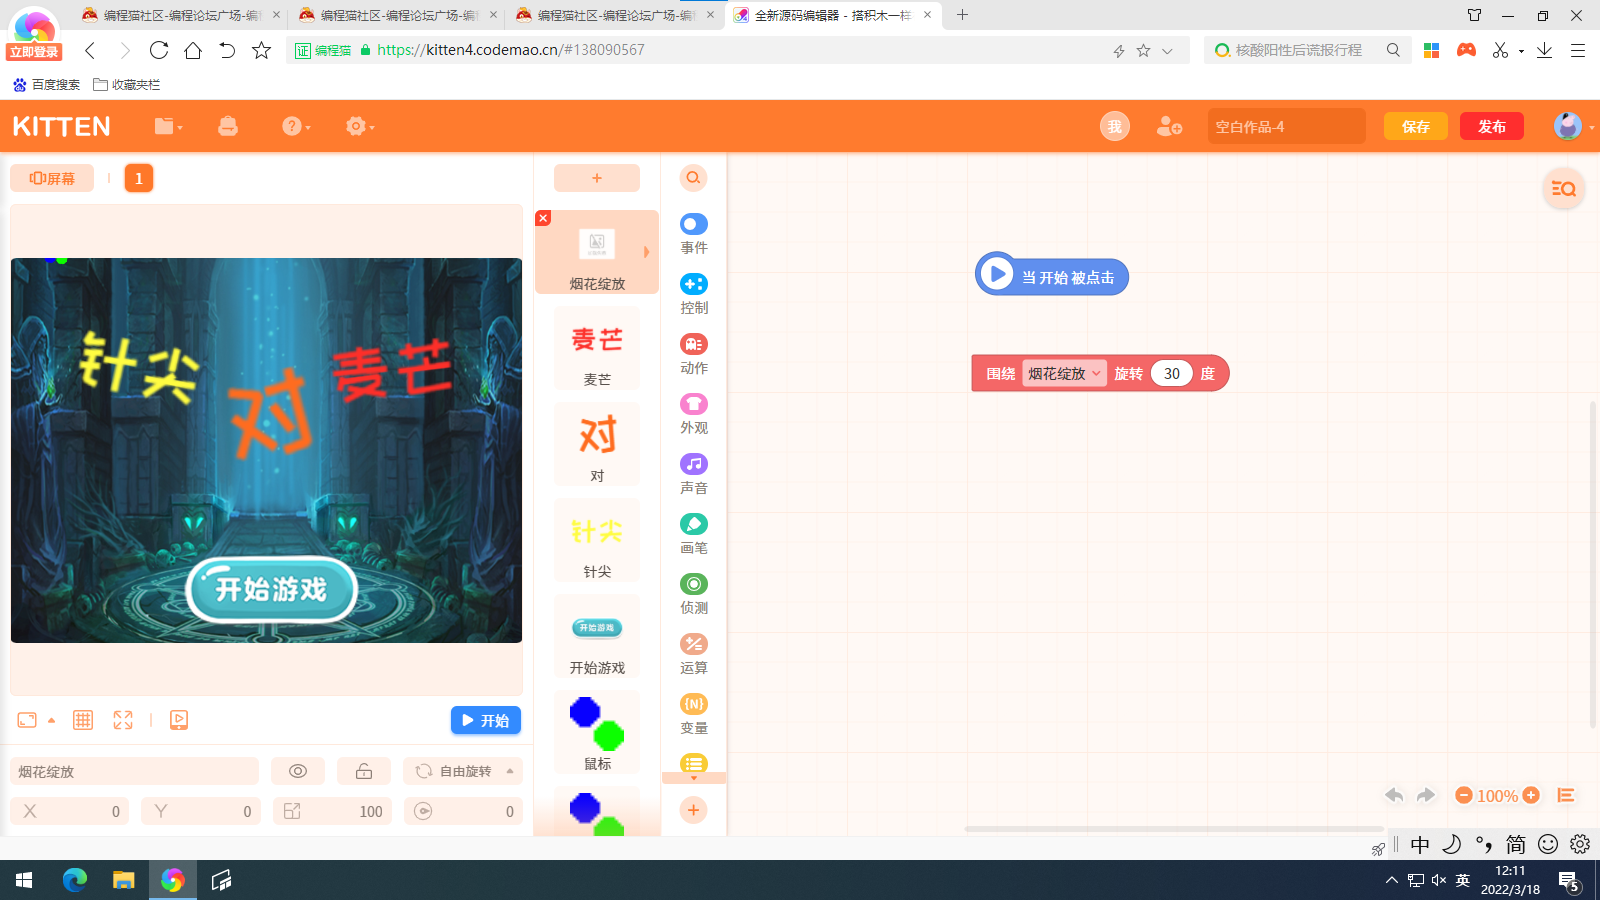Click the 100% zoom level indicator
Image resolution: width=1600 pixels, height=900 pixels.
click(1497, 796)
